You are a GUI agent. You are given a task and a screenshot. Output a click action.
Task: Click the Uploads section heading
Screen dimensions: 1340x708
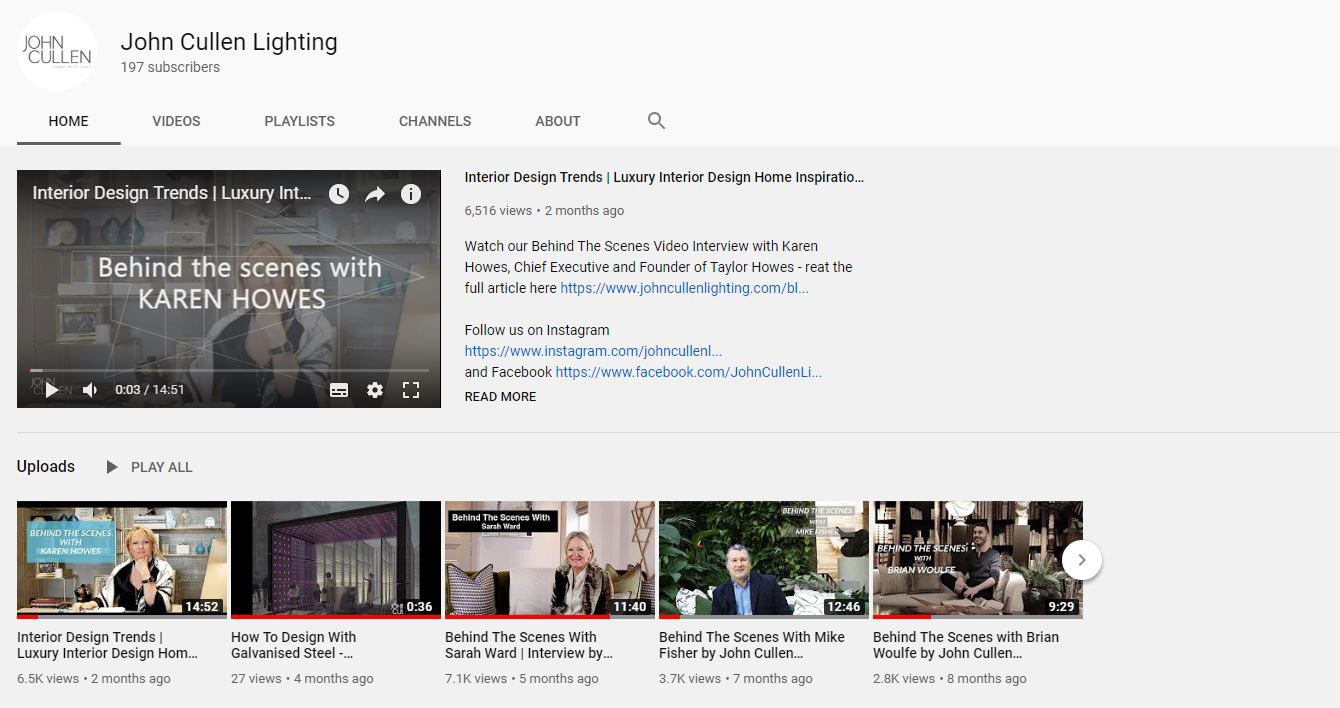coord(46,467)
